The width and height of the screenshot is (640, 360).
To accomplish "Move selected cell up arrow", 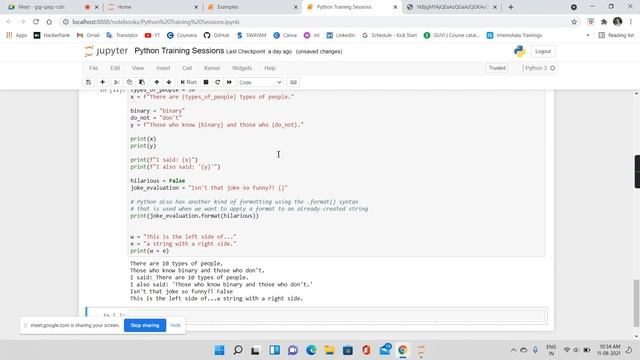I will [157, 82].
